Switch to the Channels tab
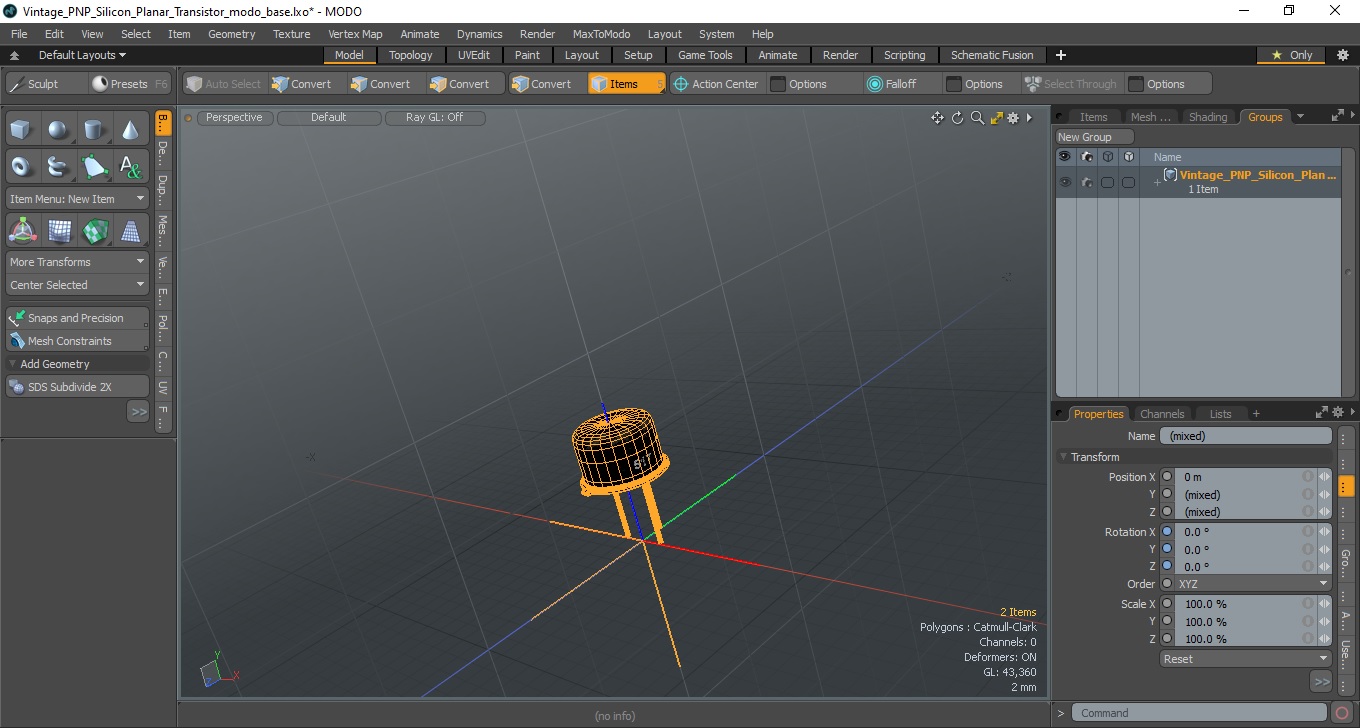Screen dimensions: 1360x728 coord(1162,414)
